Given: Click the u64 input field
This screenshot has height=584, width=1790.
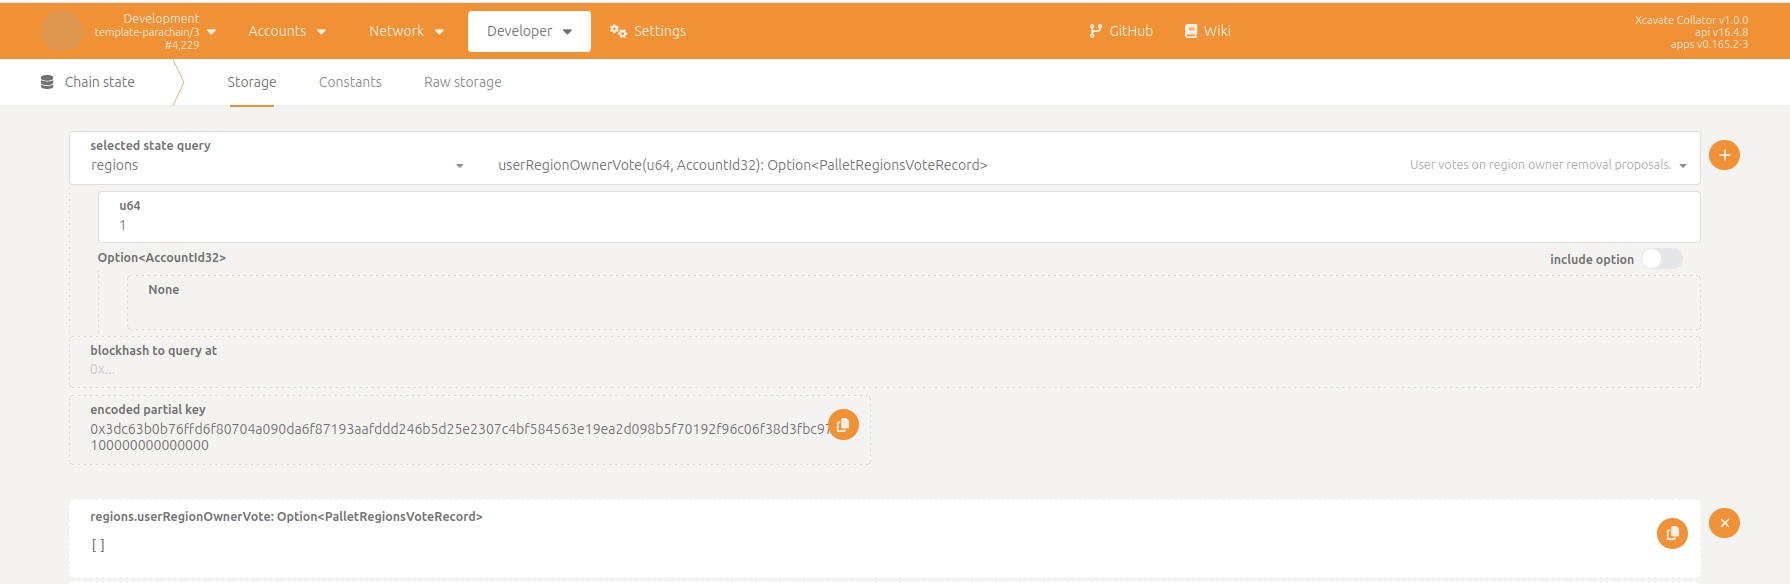Looking at the screenshot, I should coord(898,225).
